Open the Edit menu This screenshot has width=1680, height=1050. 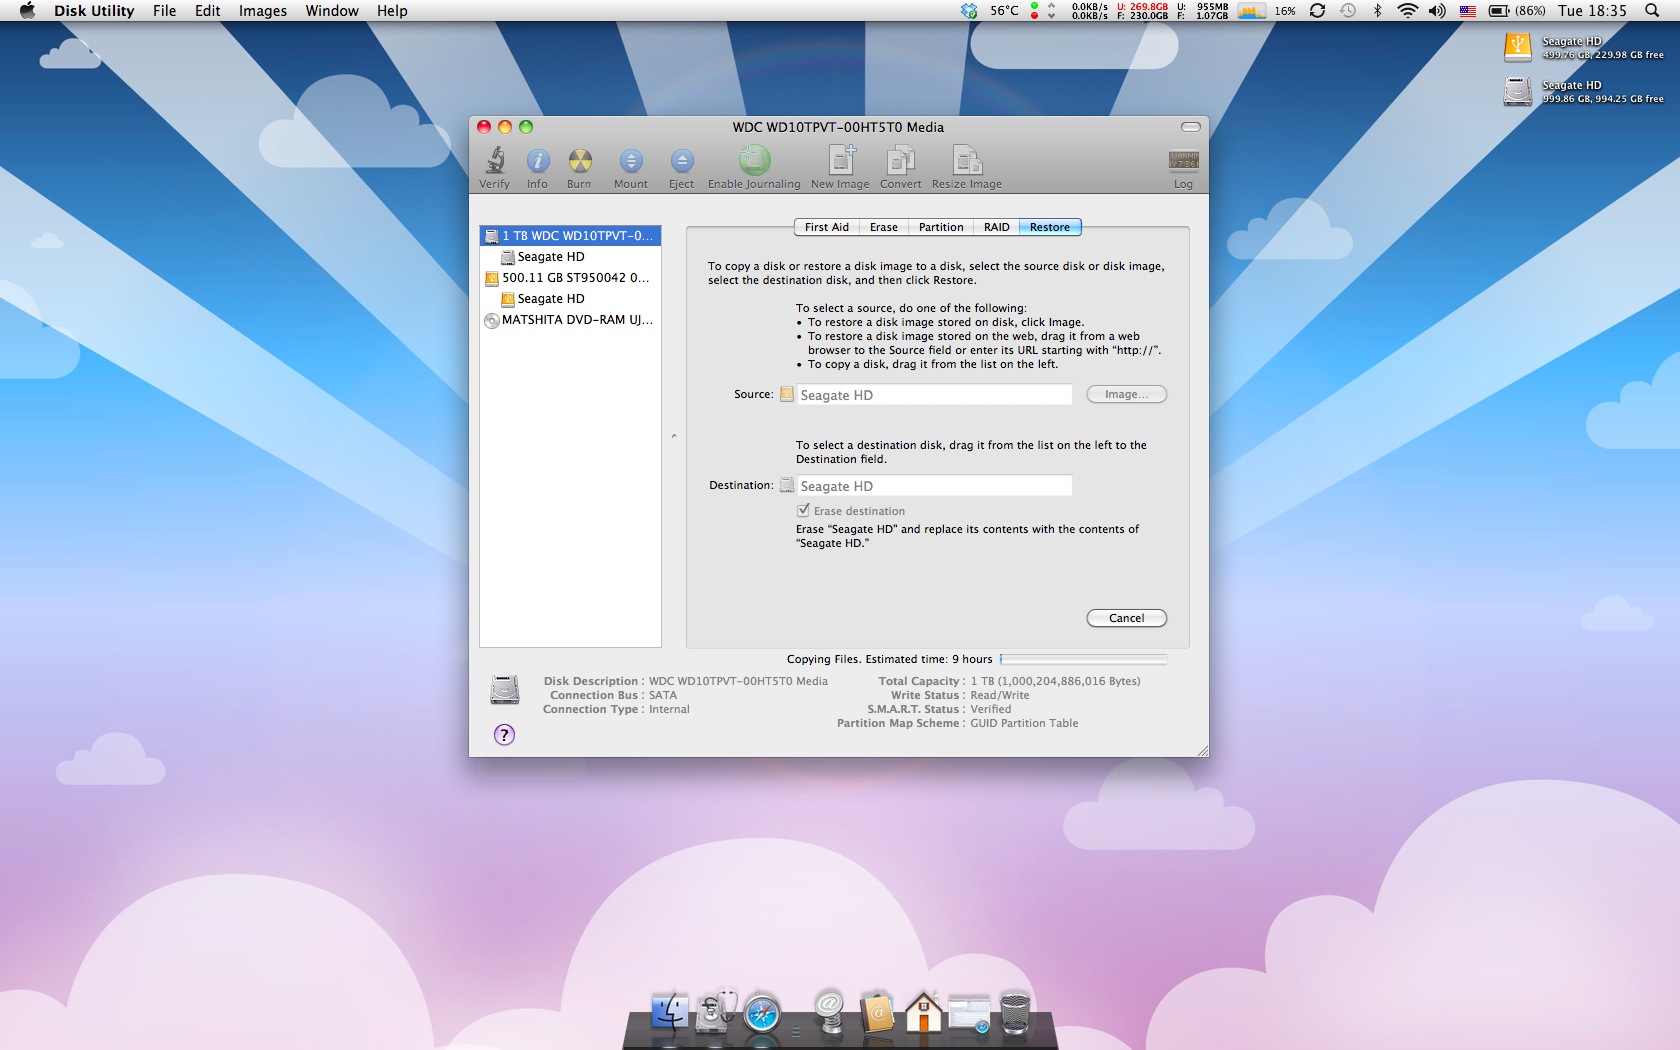pyautogui.click(x=207, y=11)
